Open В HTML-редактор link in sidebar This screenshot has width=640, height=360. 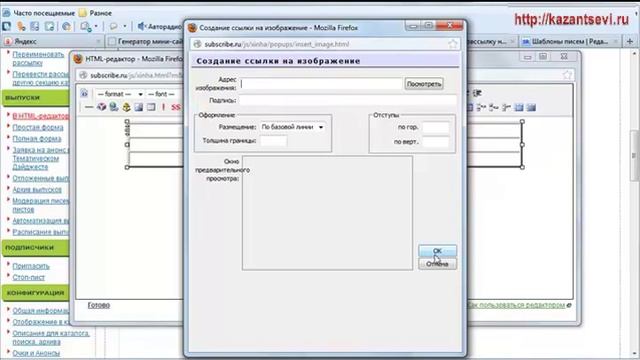click(x=40, y=116)
